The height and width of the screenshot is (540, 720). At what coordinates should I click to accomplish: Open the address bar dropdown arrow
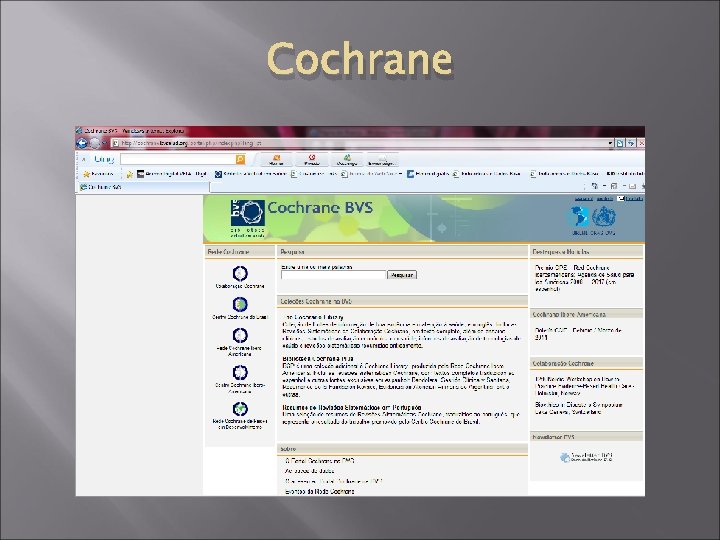[x=610, y=143]
